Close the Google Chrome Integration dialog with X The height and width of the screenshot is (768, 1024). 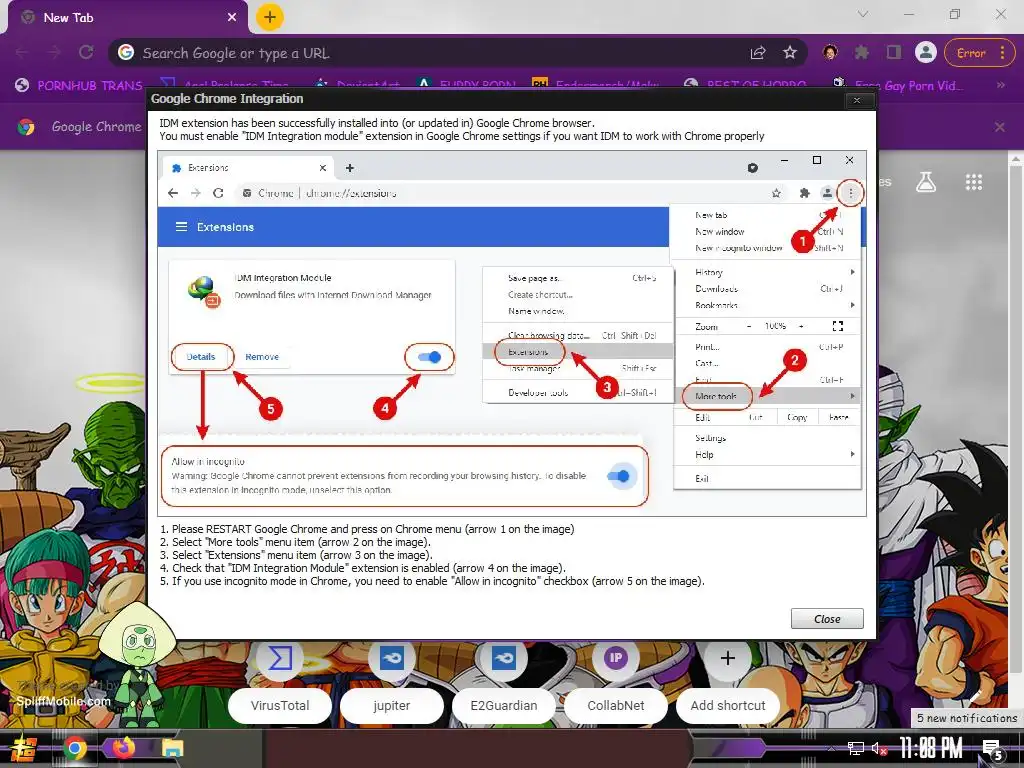[x=857, y=100]
